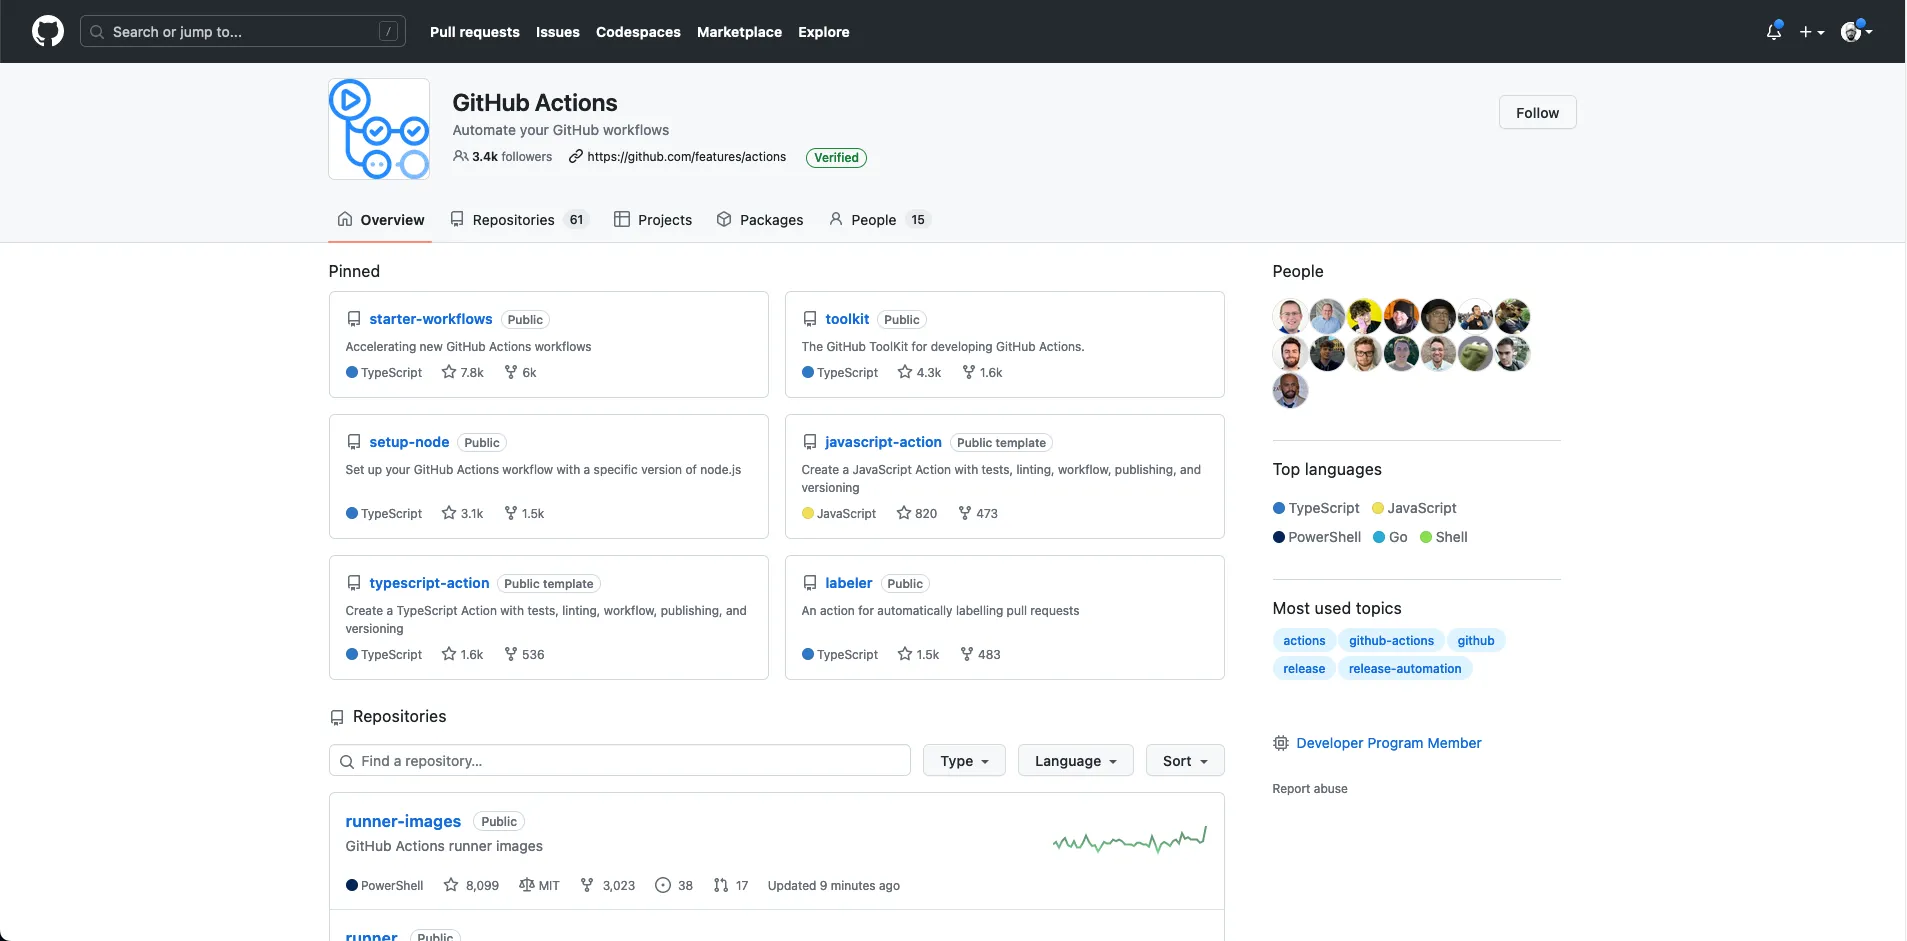This screenshot has height=941, width=1907.
Task: Open the setup-node repository link
Action: tap(409, 442)
